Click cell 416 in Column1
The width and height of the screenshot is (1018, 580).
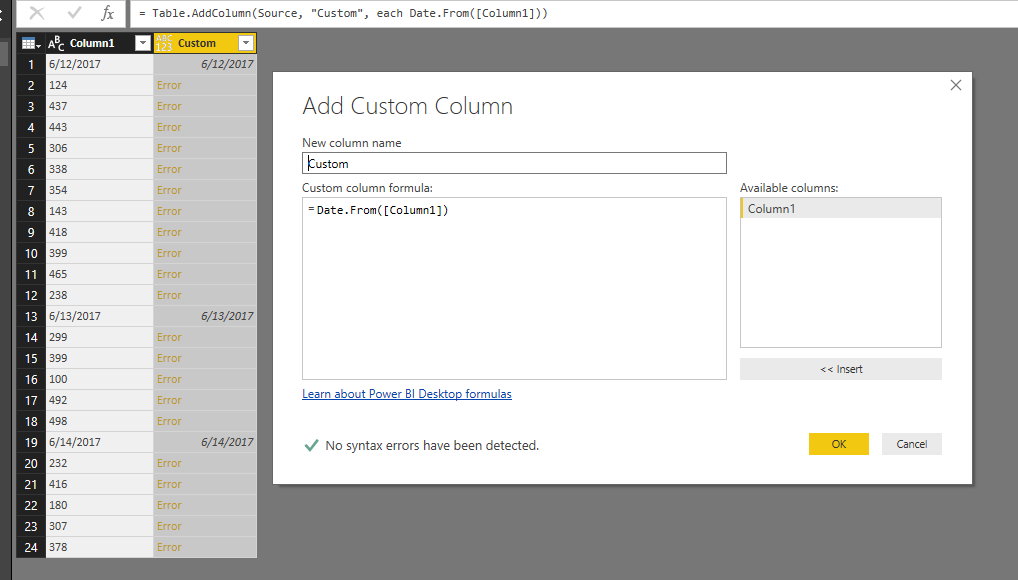[99, 484]
